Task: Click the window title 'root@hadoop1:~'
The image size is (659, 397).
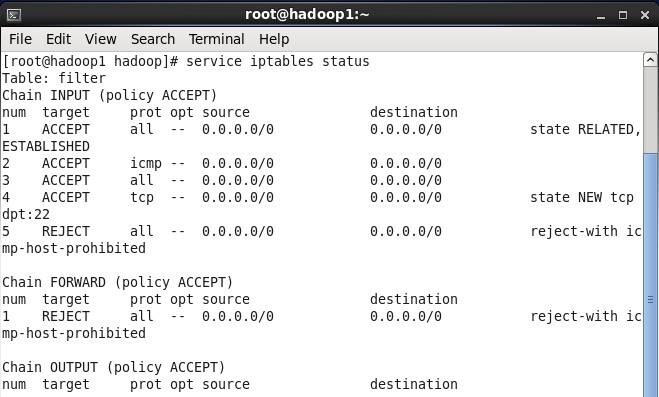Action: pyautogui.click(x=307, y=15)
